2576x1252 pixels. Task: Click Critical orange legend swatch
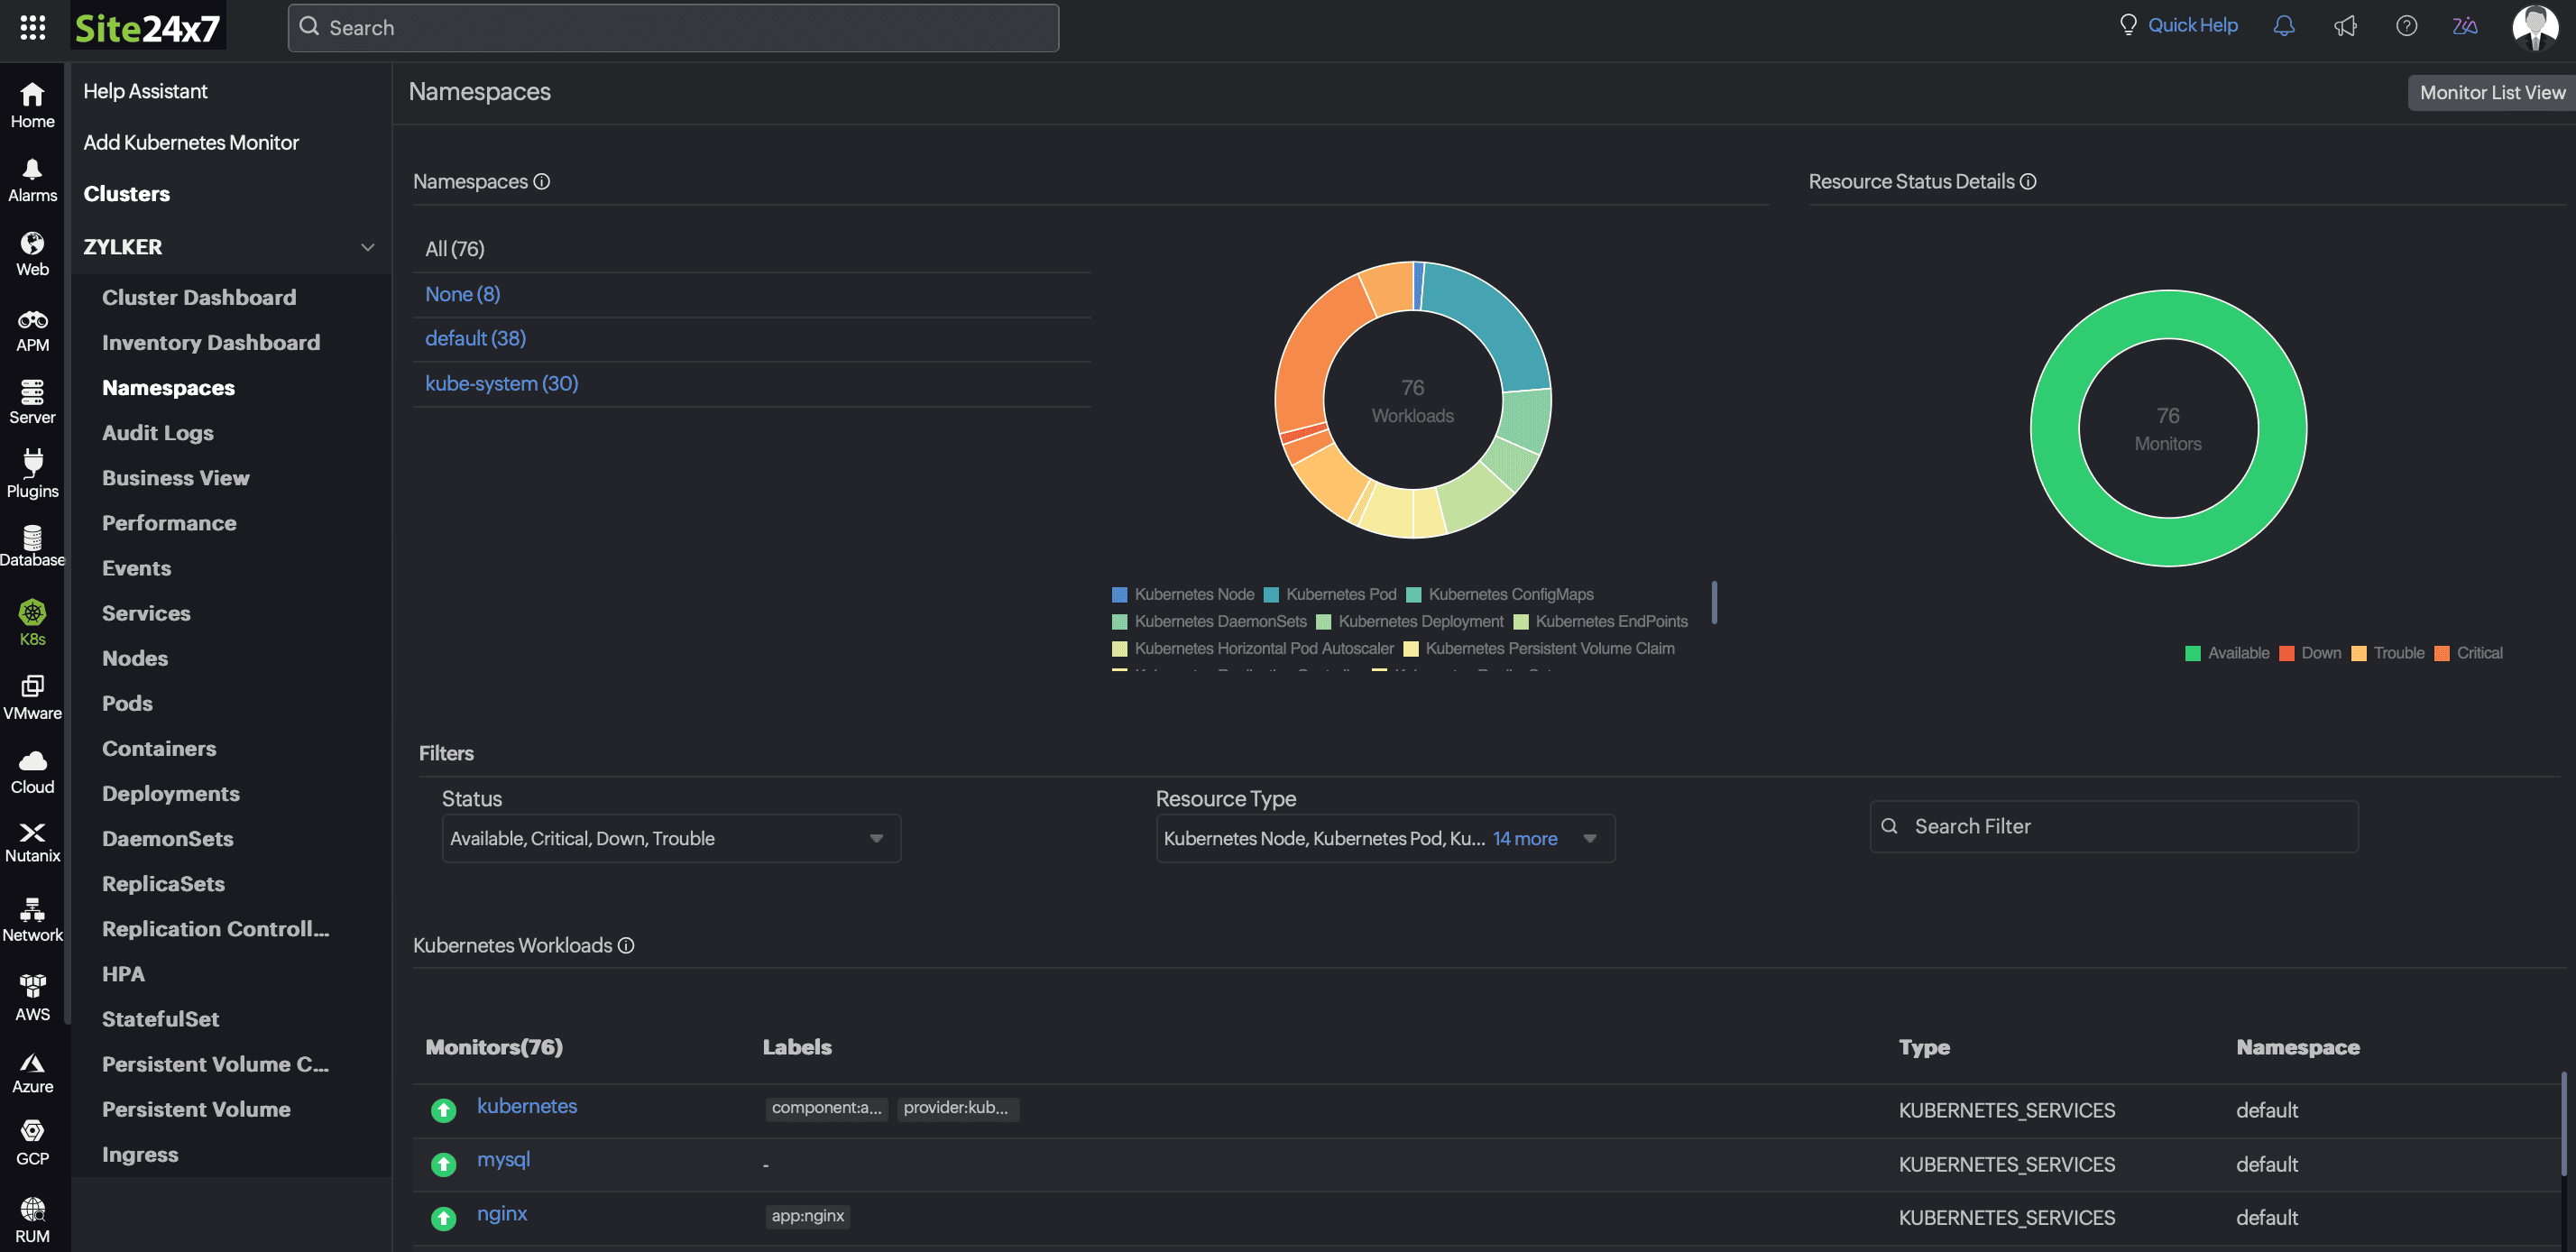2441,653
